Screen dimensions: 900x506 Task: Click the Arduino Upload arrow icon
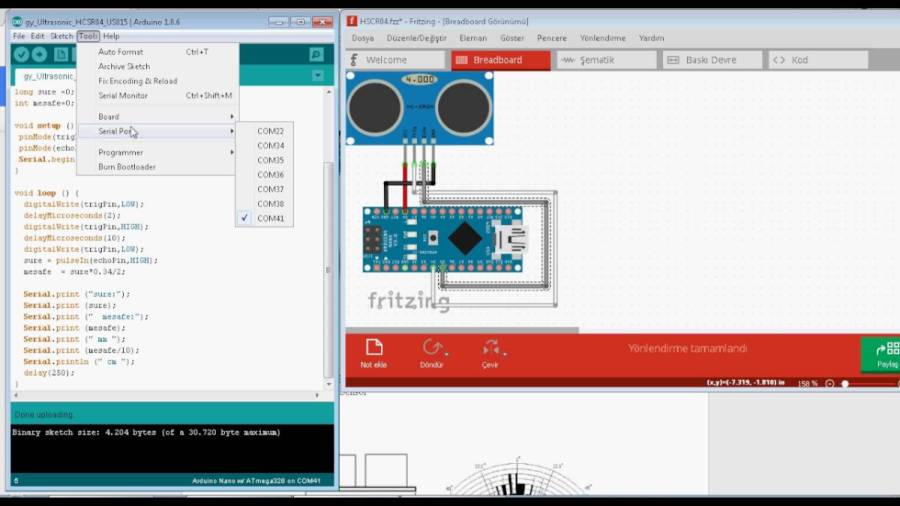[40, 55]
